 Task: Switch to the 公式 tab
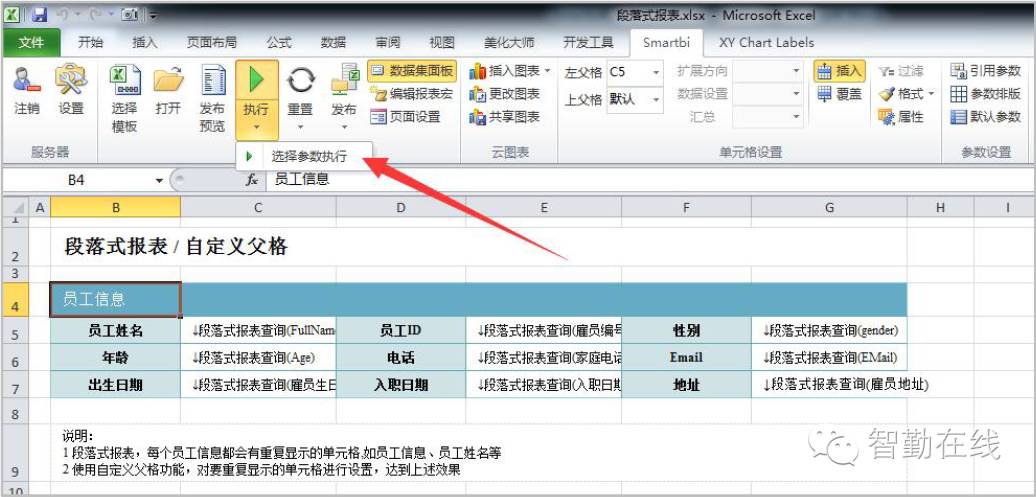(279, 42)
